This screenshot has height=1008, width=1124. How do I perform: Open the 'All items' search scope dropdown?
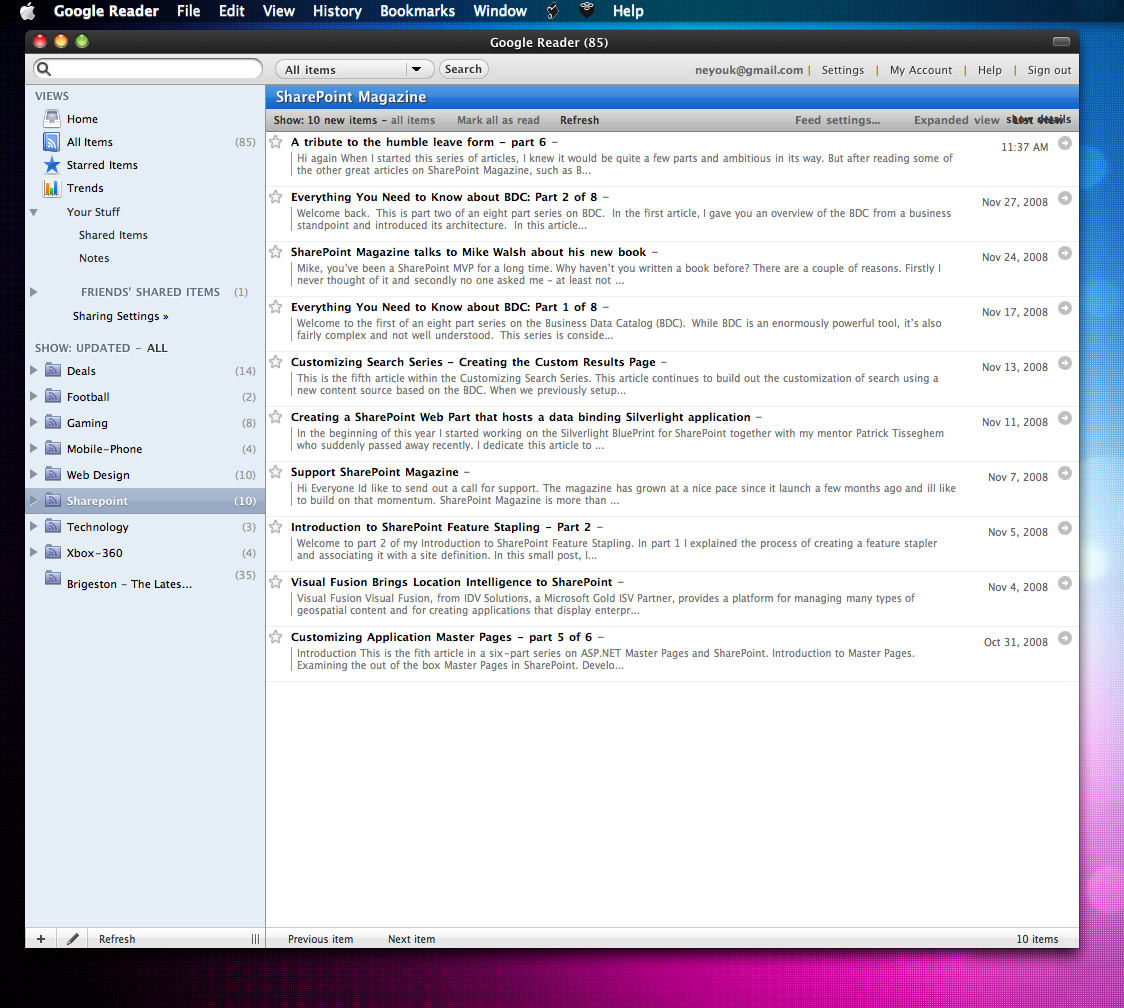355,69
